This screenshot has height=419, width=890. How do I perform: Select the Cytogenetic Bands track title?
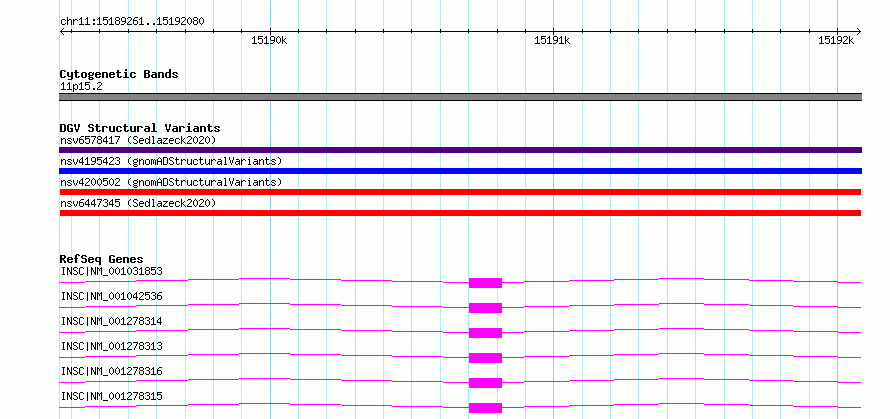(119, 74)
